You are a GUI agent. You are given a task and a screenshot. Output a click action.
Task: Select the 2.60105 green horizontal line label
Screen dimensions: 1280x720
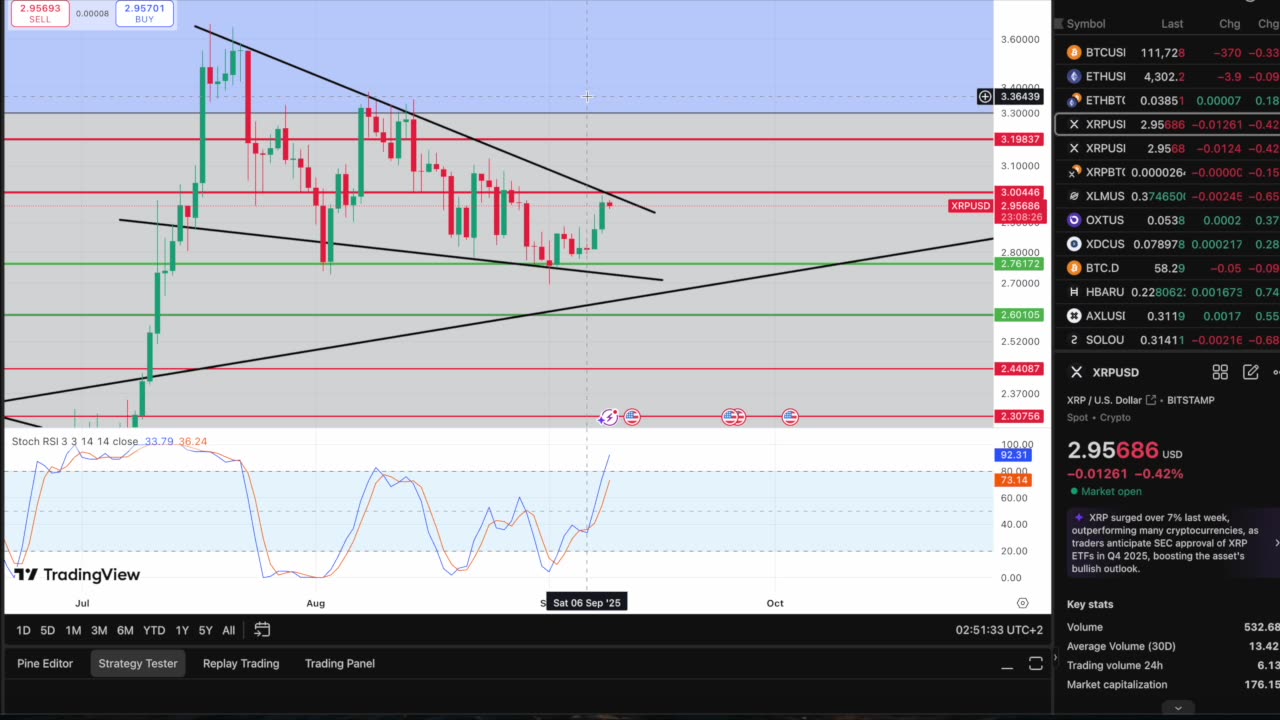1020,315
